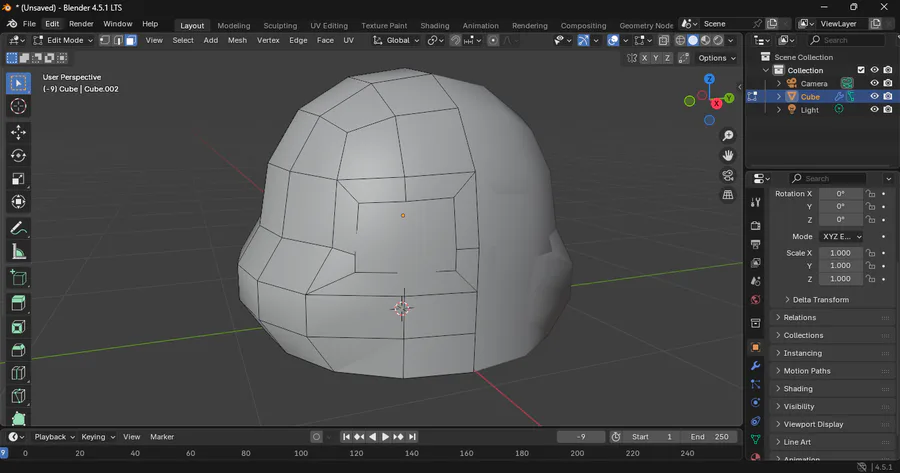The height and width of the screenshot is (473, 900).
Task: Activate the 3D Cursor tool
Action: click(x=18, y=106)
